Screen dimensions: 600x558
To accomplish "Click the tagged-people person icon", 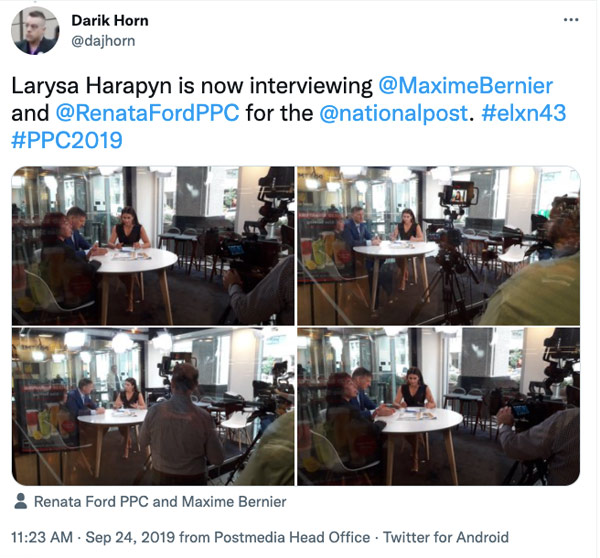I will pos(21,501).
